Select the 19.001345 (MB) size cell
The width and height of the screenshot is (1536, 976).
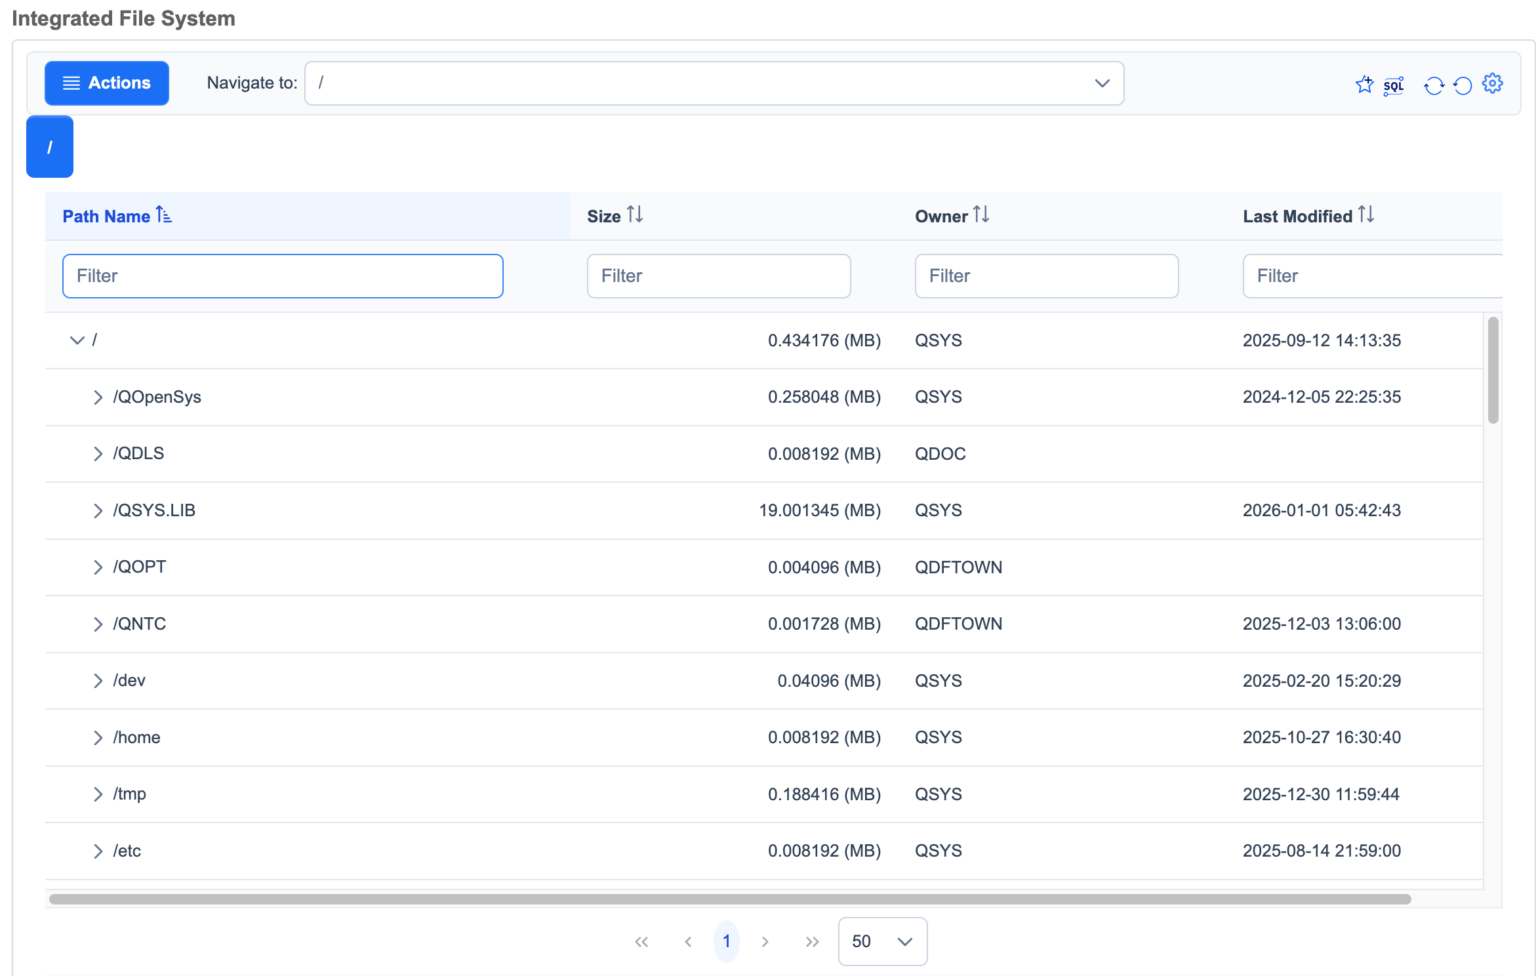820,511
